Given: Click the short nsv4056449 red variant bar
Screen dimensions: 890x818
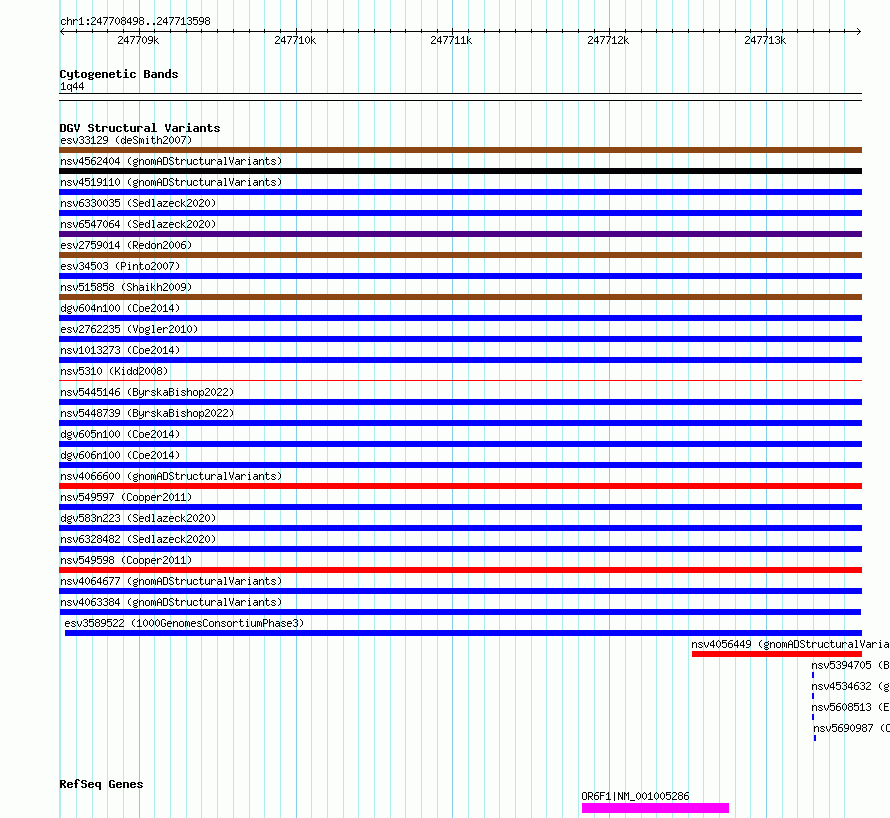Looking at the screenshot, I should pyautogui.click(x=776, y=654).
